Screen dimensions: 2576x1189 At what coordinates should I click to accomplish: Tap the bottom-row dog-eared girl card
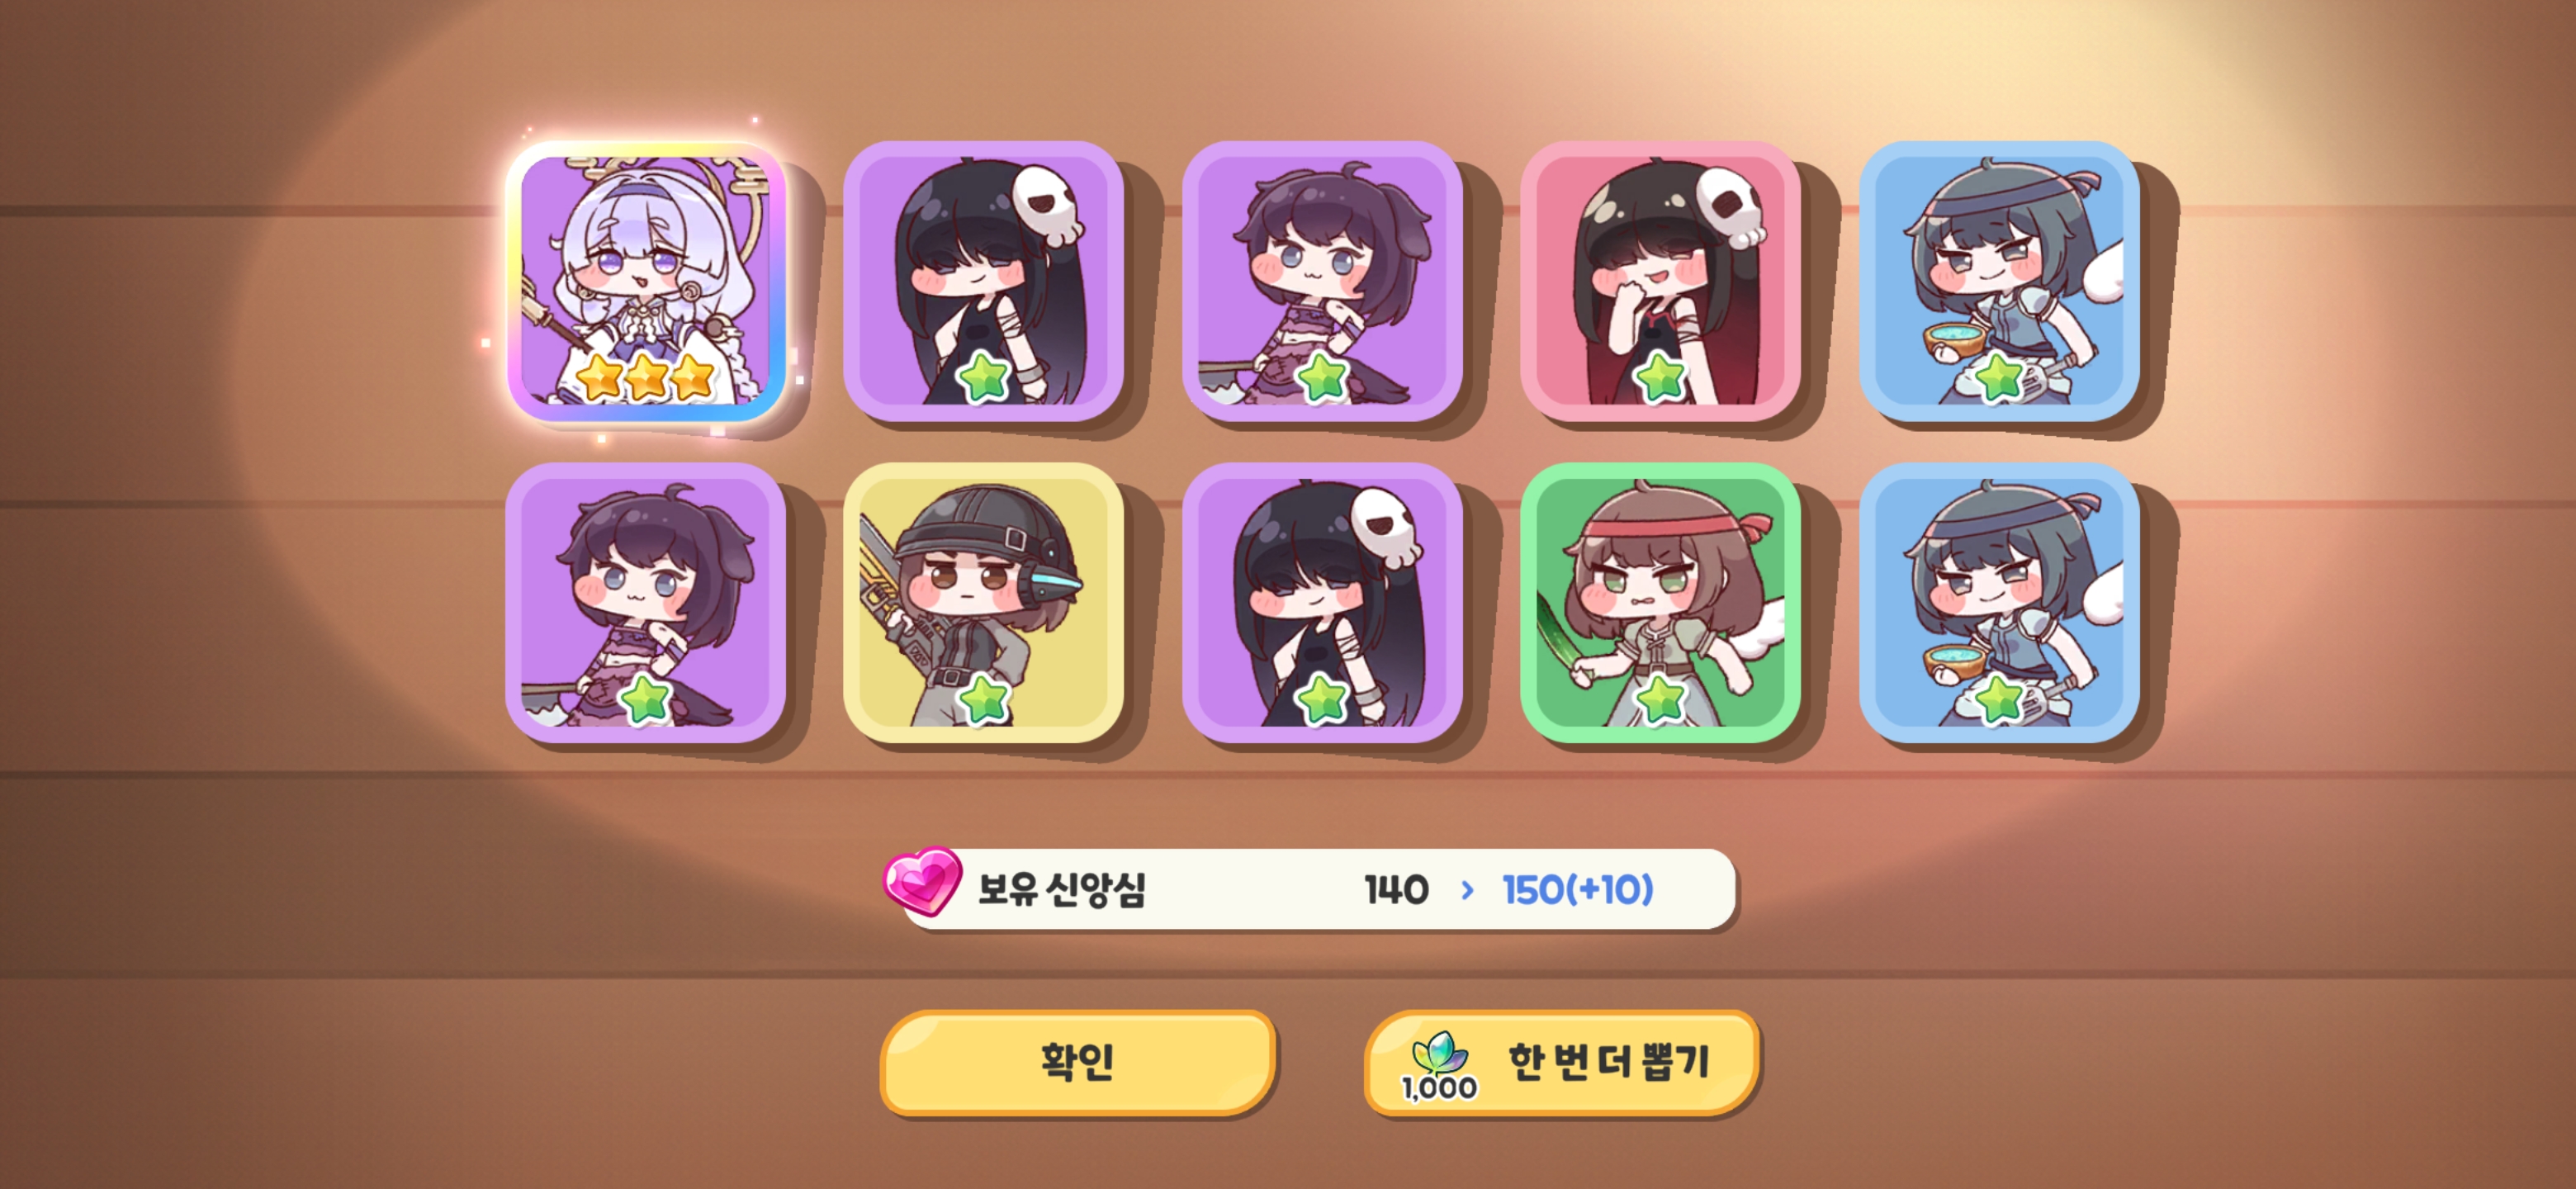[646, 603]
